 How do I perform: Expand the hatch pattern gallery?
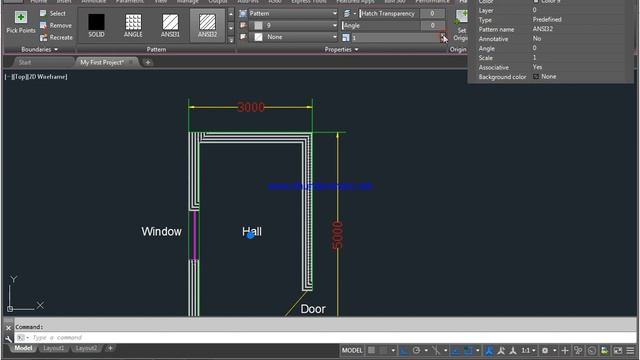pos(231,40)
